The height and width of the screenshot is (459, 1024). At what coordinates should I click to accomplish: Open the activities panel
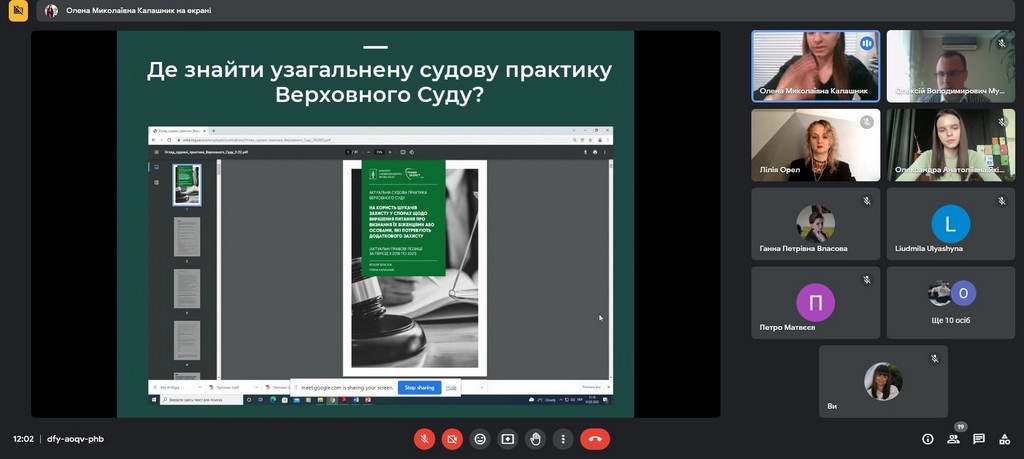1004,439
